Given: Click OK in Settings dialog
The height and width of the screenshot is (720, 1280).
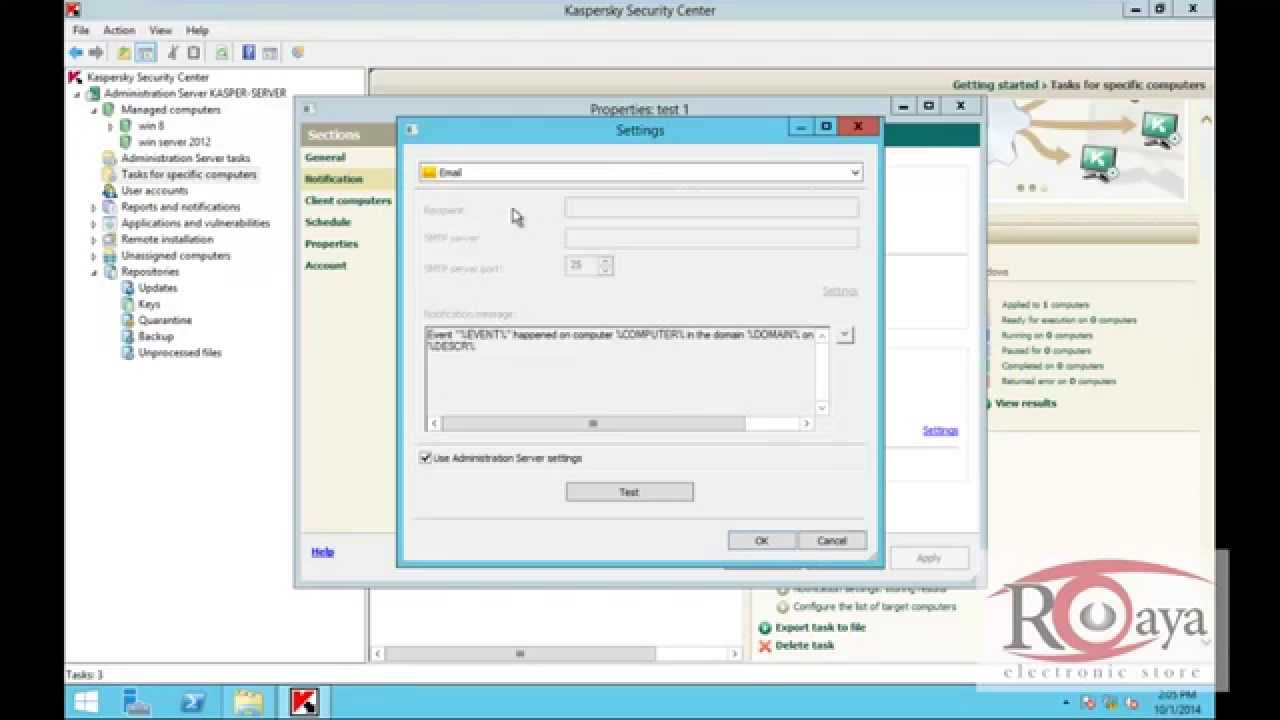Looking at the screenshot, I should (x=762, y=540).
